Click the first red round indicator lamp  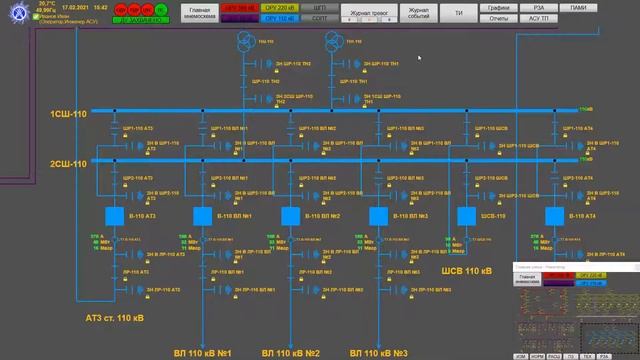(121, 9)
